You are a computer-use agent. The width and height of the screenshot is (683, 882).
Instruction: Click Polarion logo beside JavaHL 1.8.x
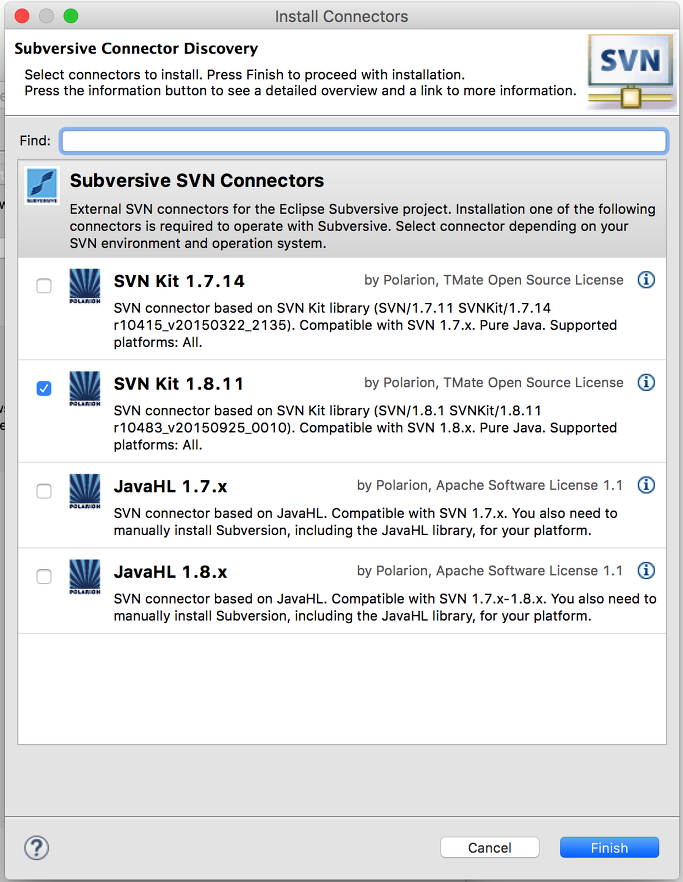tap(85, 577)
